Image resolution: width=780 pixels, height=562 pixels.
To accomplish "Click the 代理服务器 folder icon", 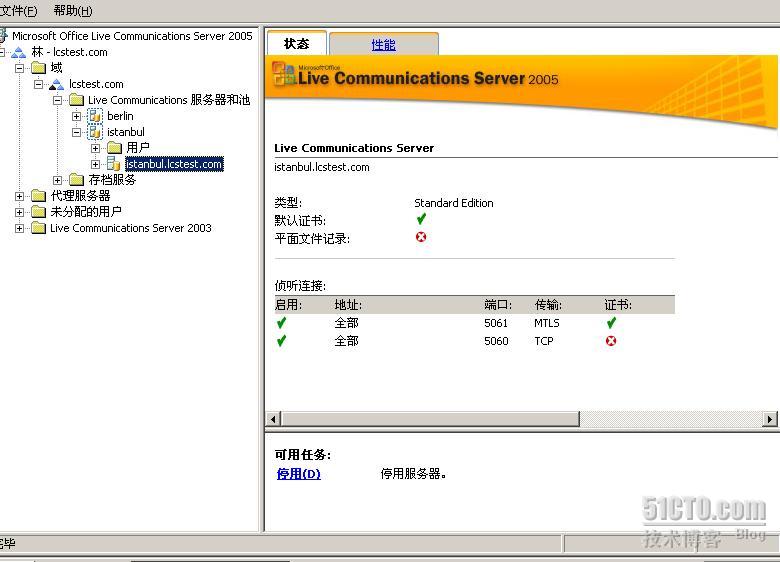I will 38,196.
